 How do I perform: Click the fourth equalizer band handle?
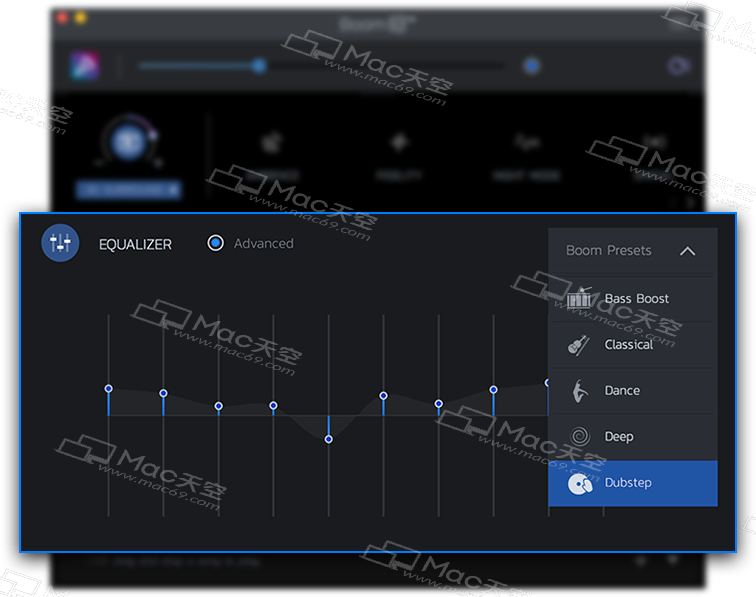(x=273, y=406)
